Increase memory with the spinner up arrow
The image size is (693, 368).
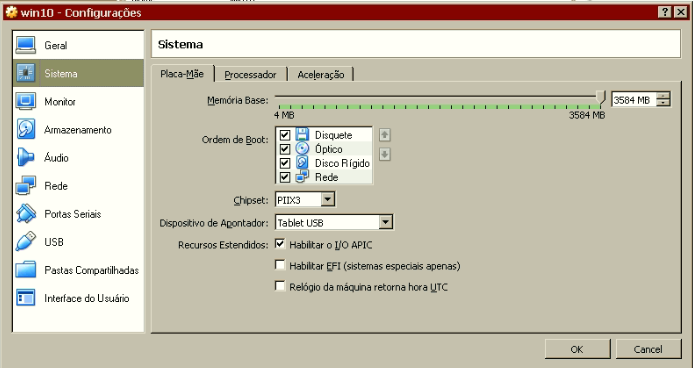(663, 95)
